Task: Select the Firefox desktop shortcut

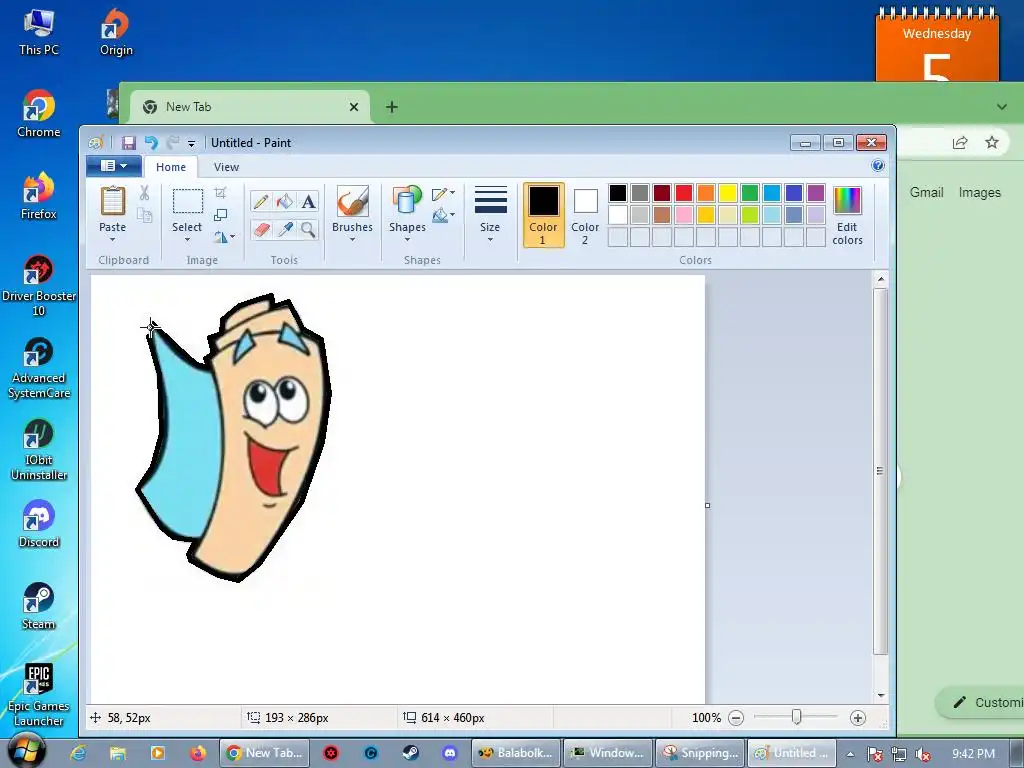Action: [39, 196]
